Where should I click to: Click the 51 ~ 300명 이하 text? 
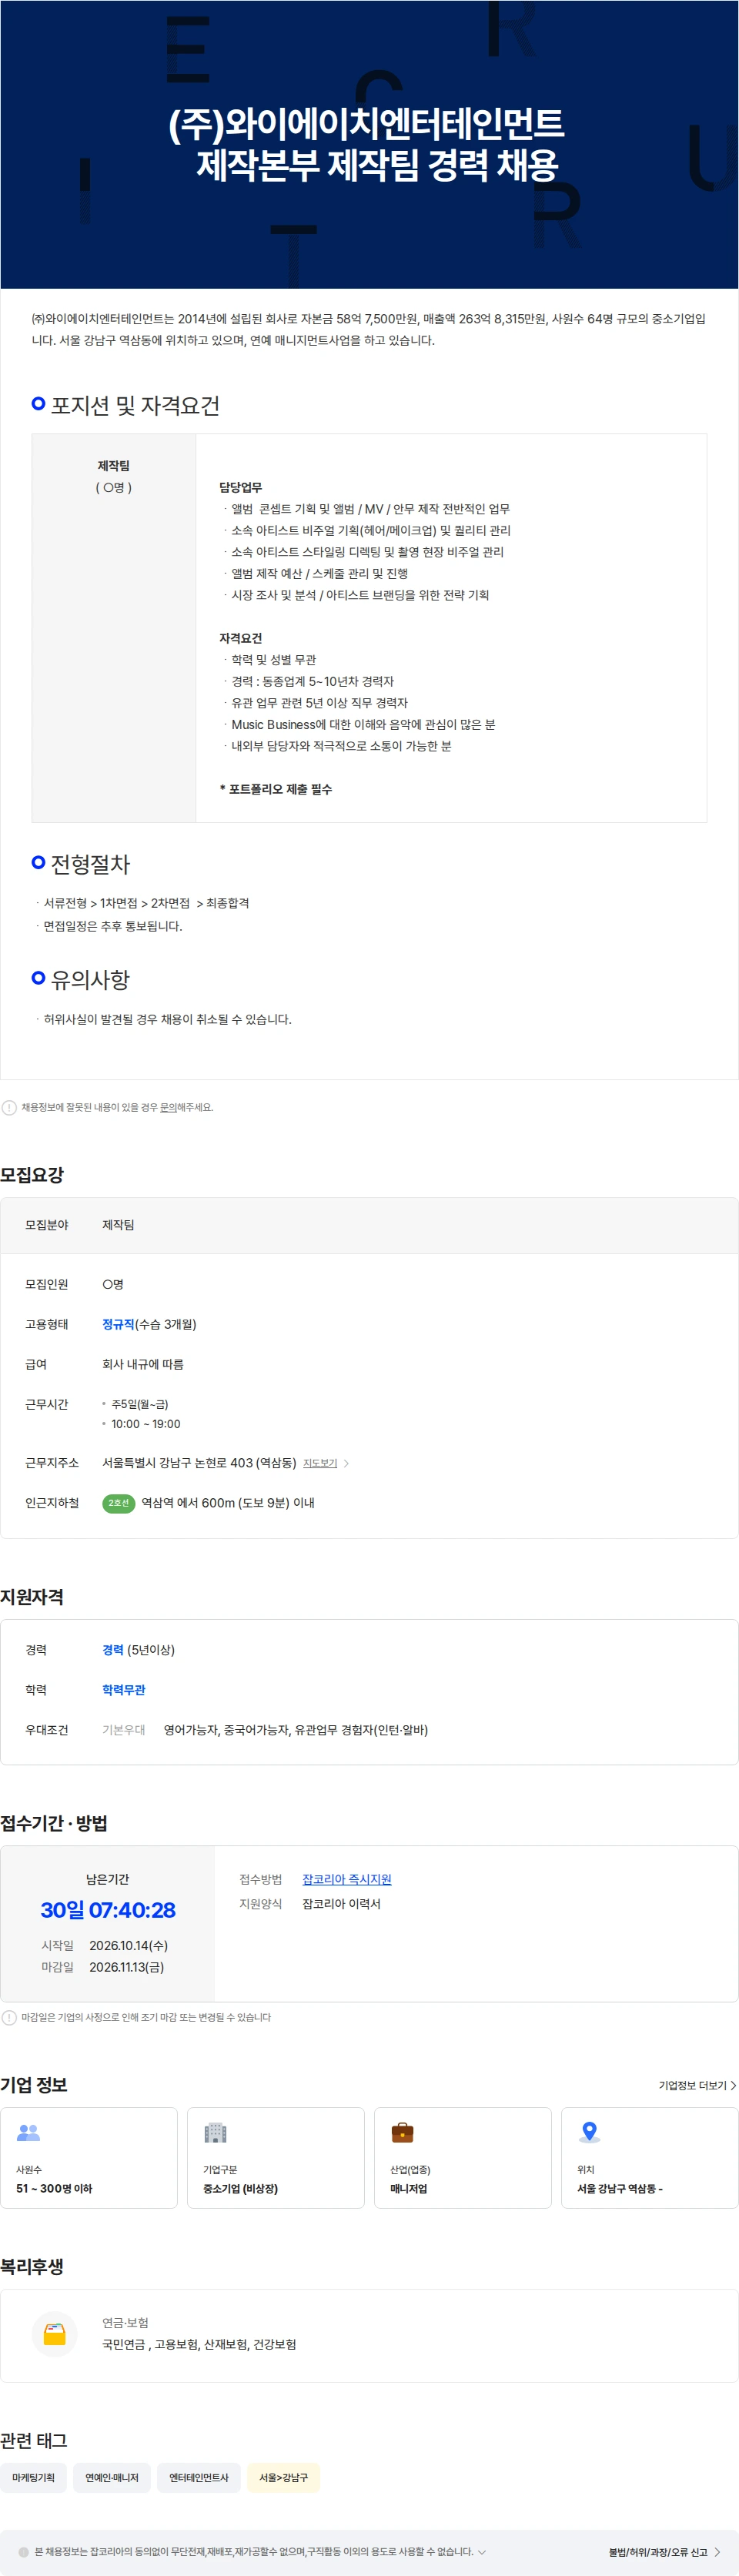tap(54, 2188)
